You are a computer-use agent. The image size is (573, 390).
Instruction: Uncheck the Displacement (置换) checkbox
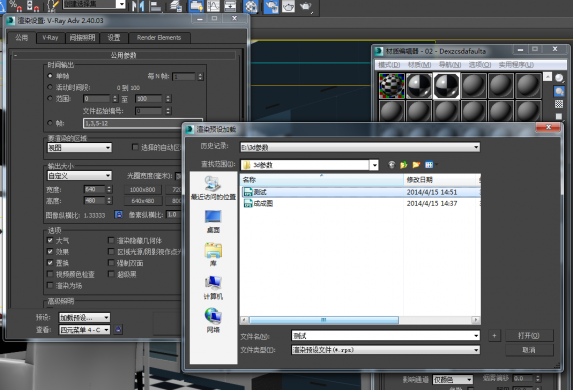click(x=50, y=262)
